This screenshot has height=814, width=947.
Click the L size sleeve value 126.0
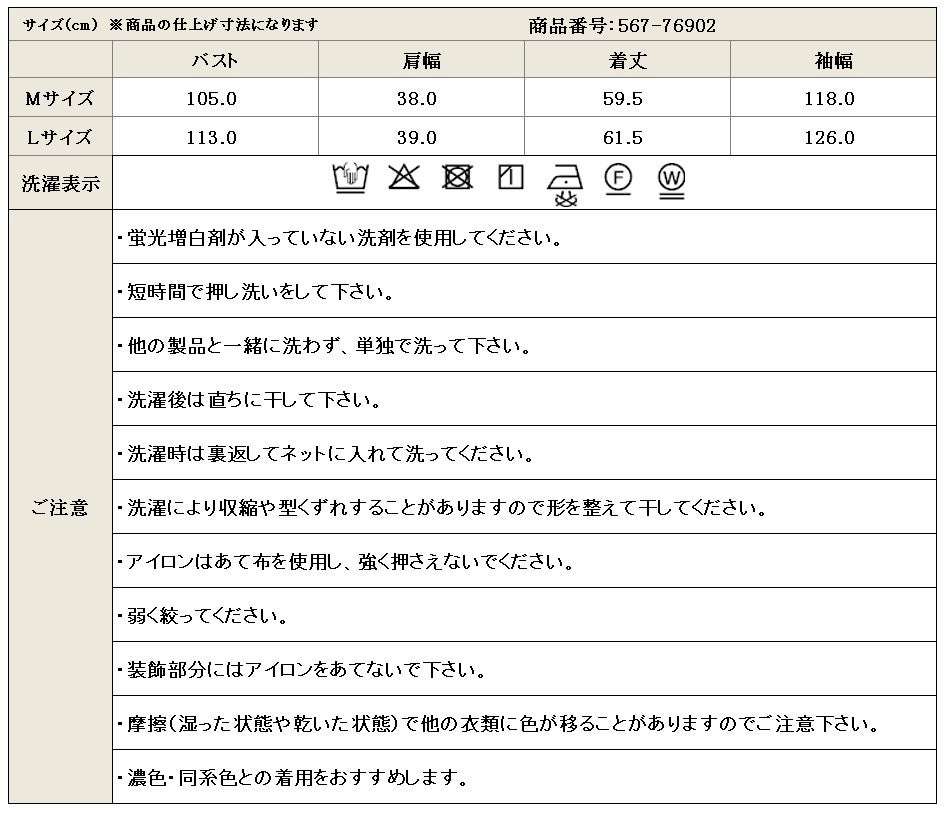[x=829, y=138]
